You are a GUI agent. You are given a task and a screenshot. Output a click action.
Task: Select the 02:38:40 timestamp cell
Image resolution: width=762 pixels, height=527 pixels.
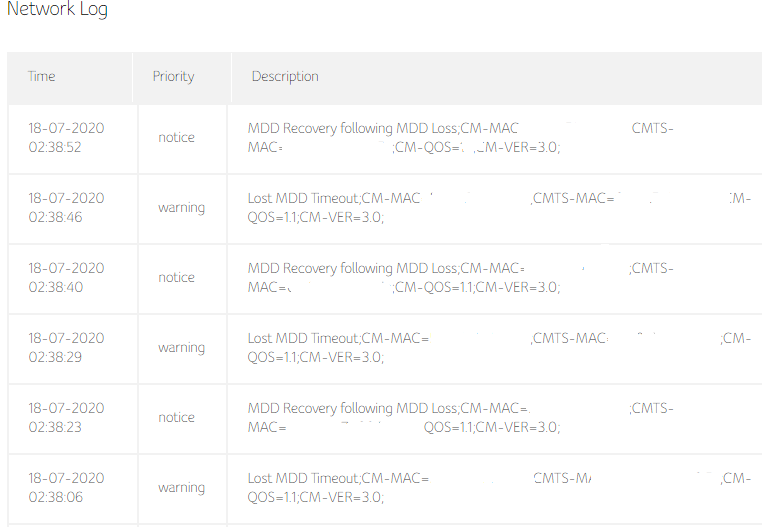pyautogui.click(x=66, y=278)
